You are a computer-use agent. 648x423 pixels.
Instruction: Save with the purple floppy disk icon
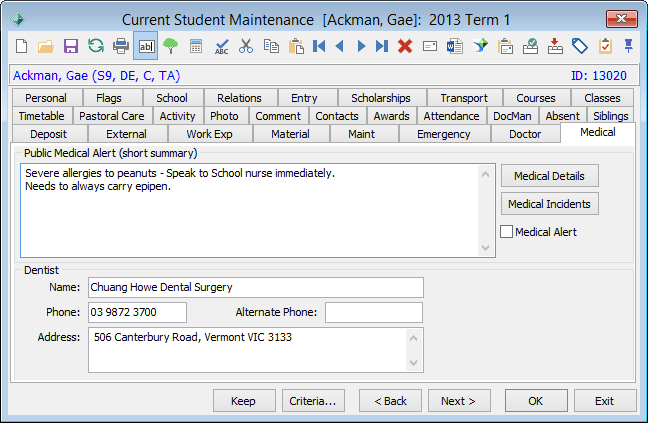click(71, 46)
